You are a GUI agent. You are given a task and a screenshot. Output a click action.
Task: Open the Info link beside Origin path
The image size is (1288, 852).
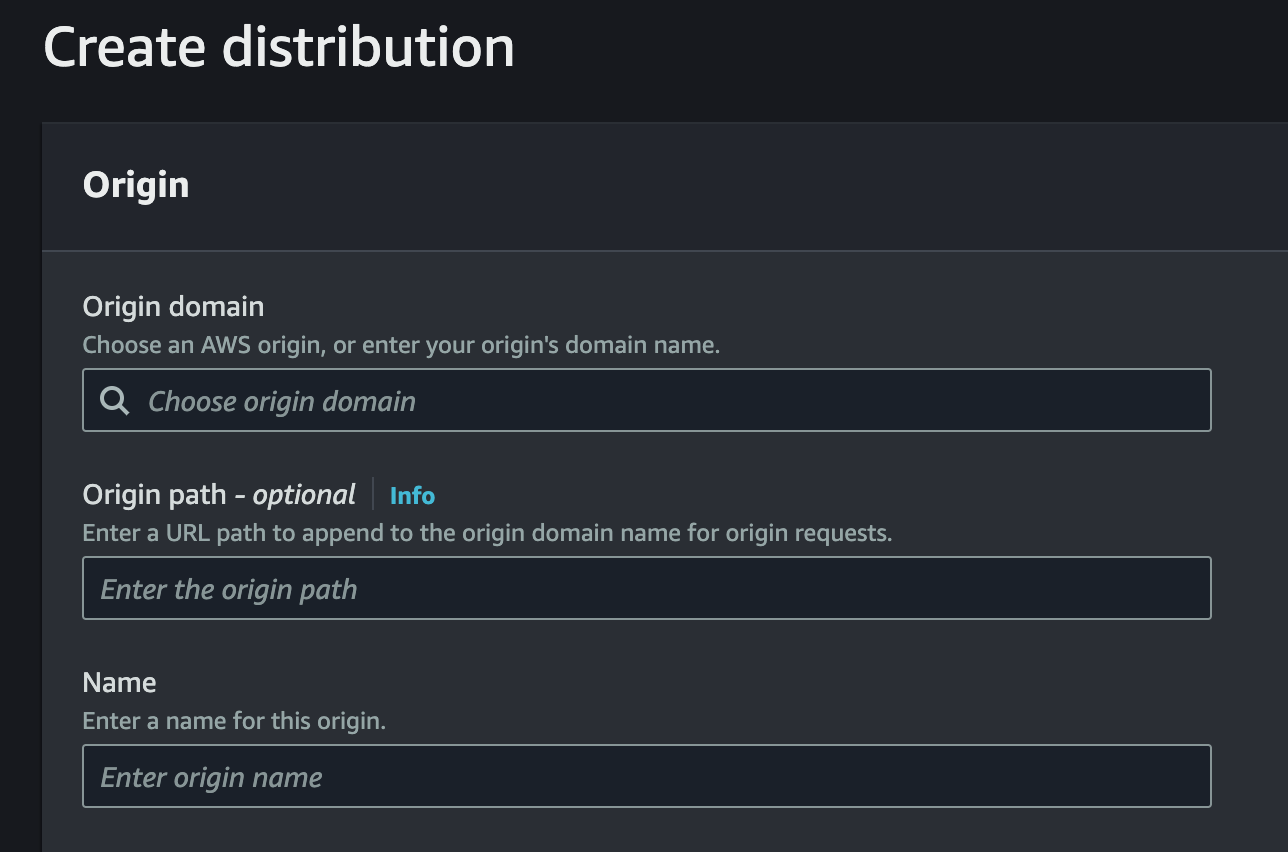[412, 495]
